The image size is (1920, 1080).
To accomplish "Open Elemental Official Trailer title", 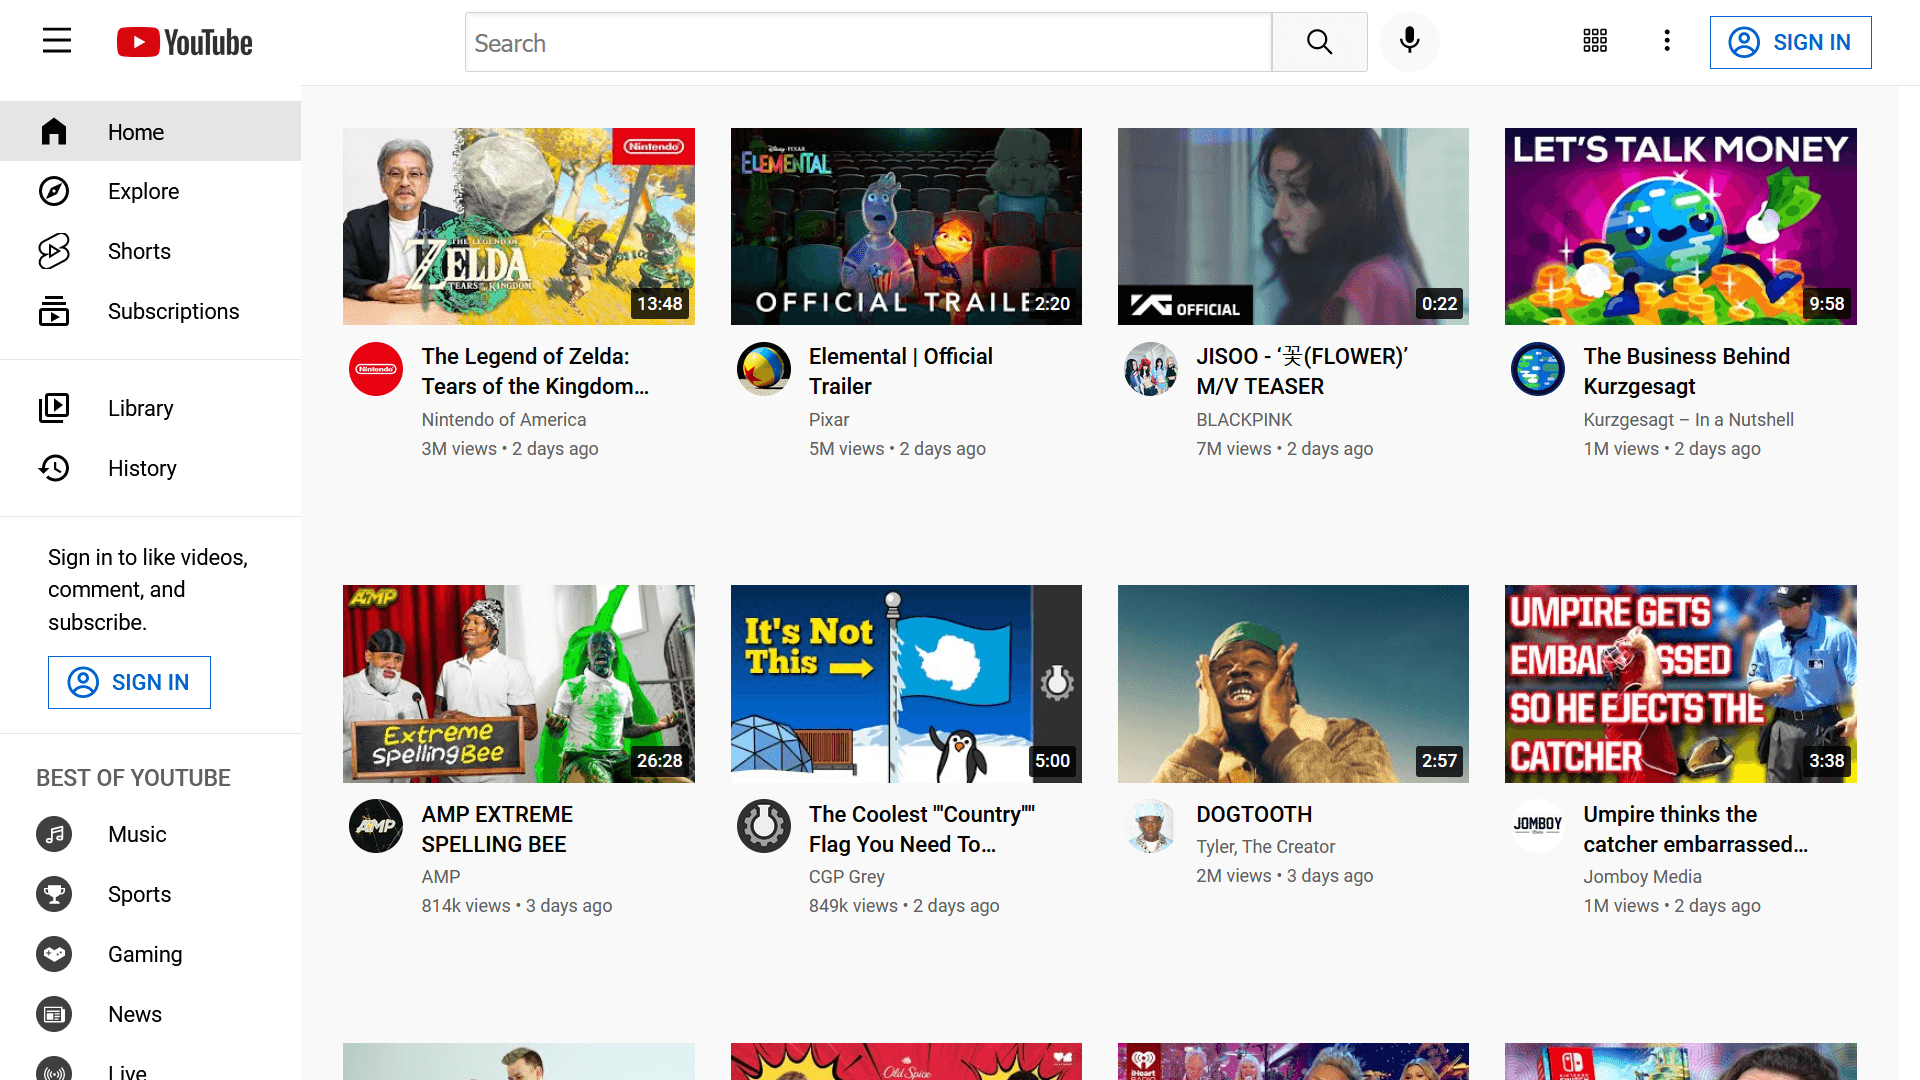I will pyautogui.click(x=900, y=371).
